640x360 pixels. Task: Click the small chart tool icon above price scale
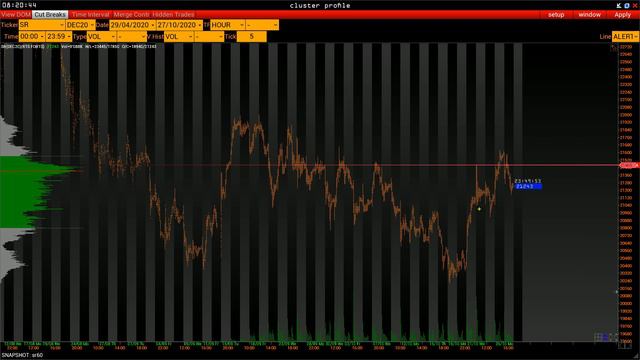613,48
